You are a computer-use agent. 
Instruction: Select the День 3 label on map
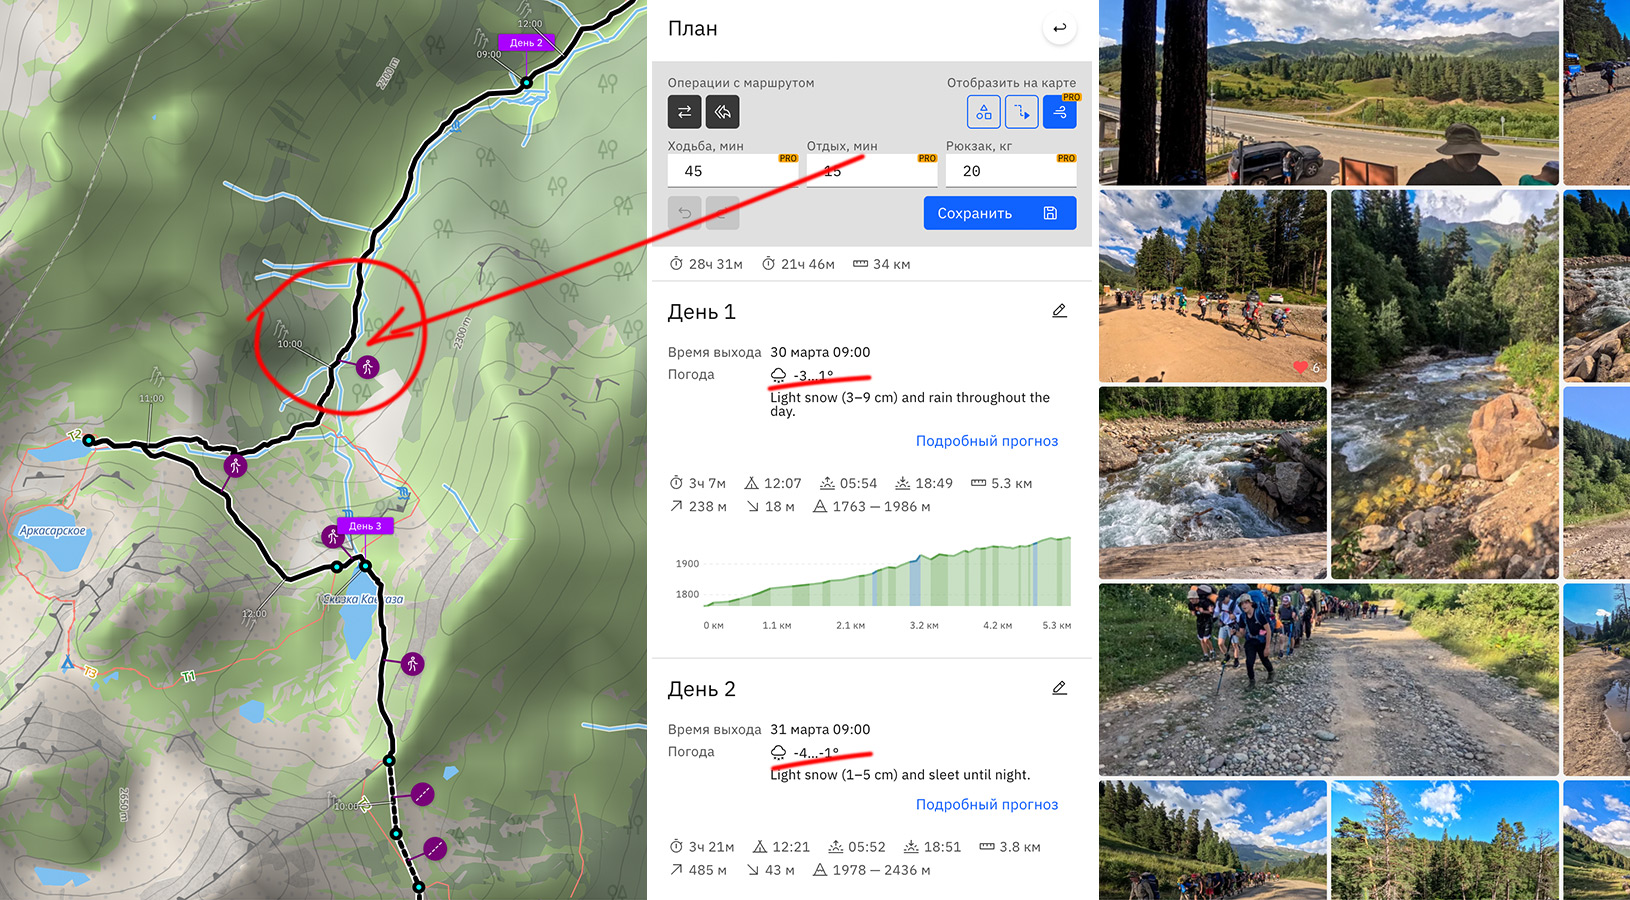click(x=365, y=526)
